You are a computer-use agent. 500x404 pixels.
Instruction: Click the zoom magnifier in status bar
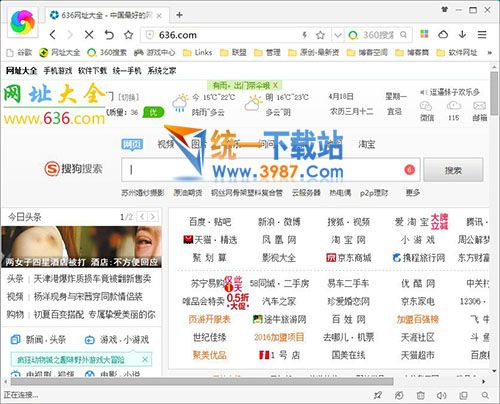coord(485,395)
